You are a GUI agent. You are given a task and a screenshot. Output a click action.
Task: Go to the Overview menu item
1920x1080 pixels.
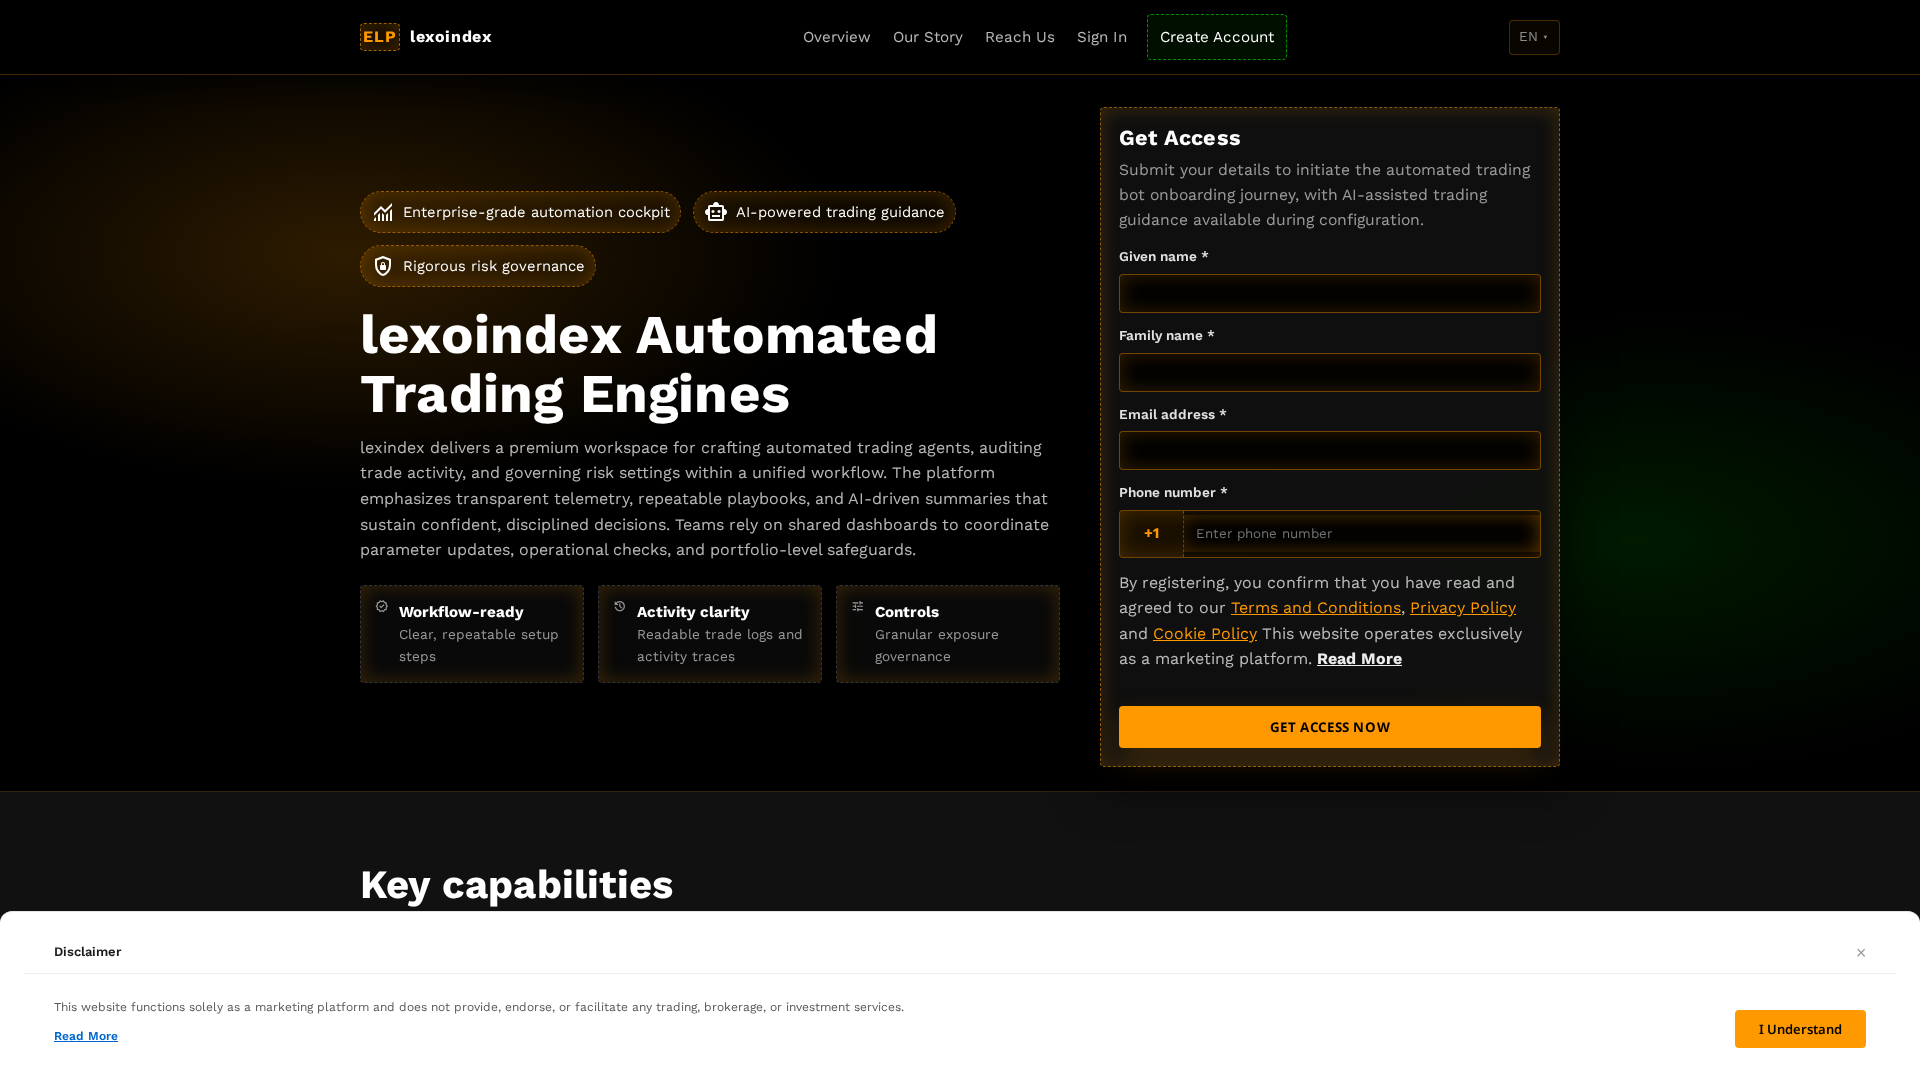[x=837, y=37]
